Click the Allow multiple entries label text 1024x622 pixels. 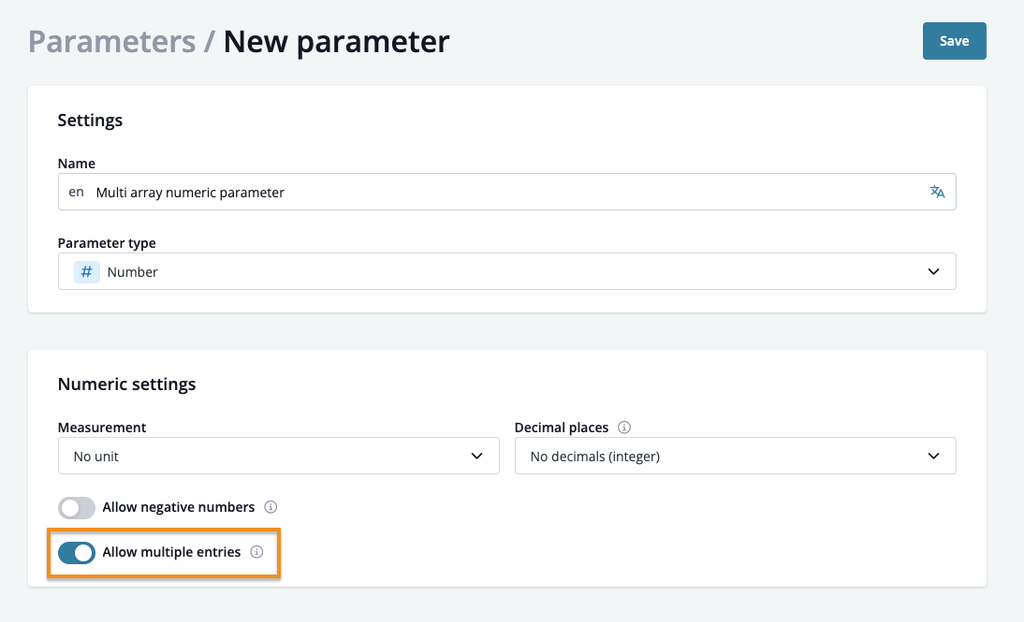point(171,552)
